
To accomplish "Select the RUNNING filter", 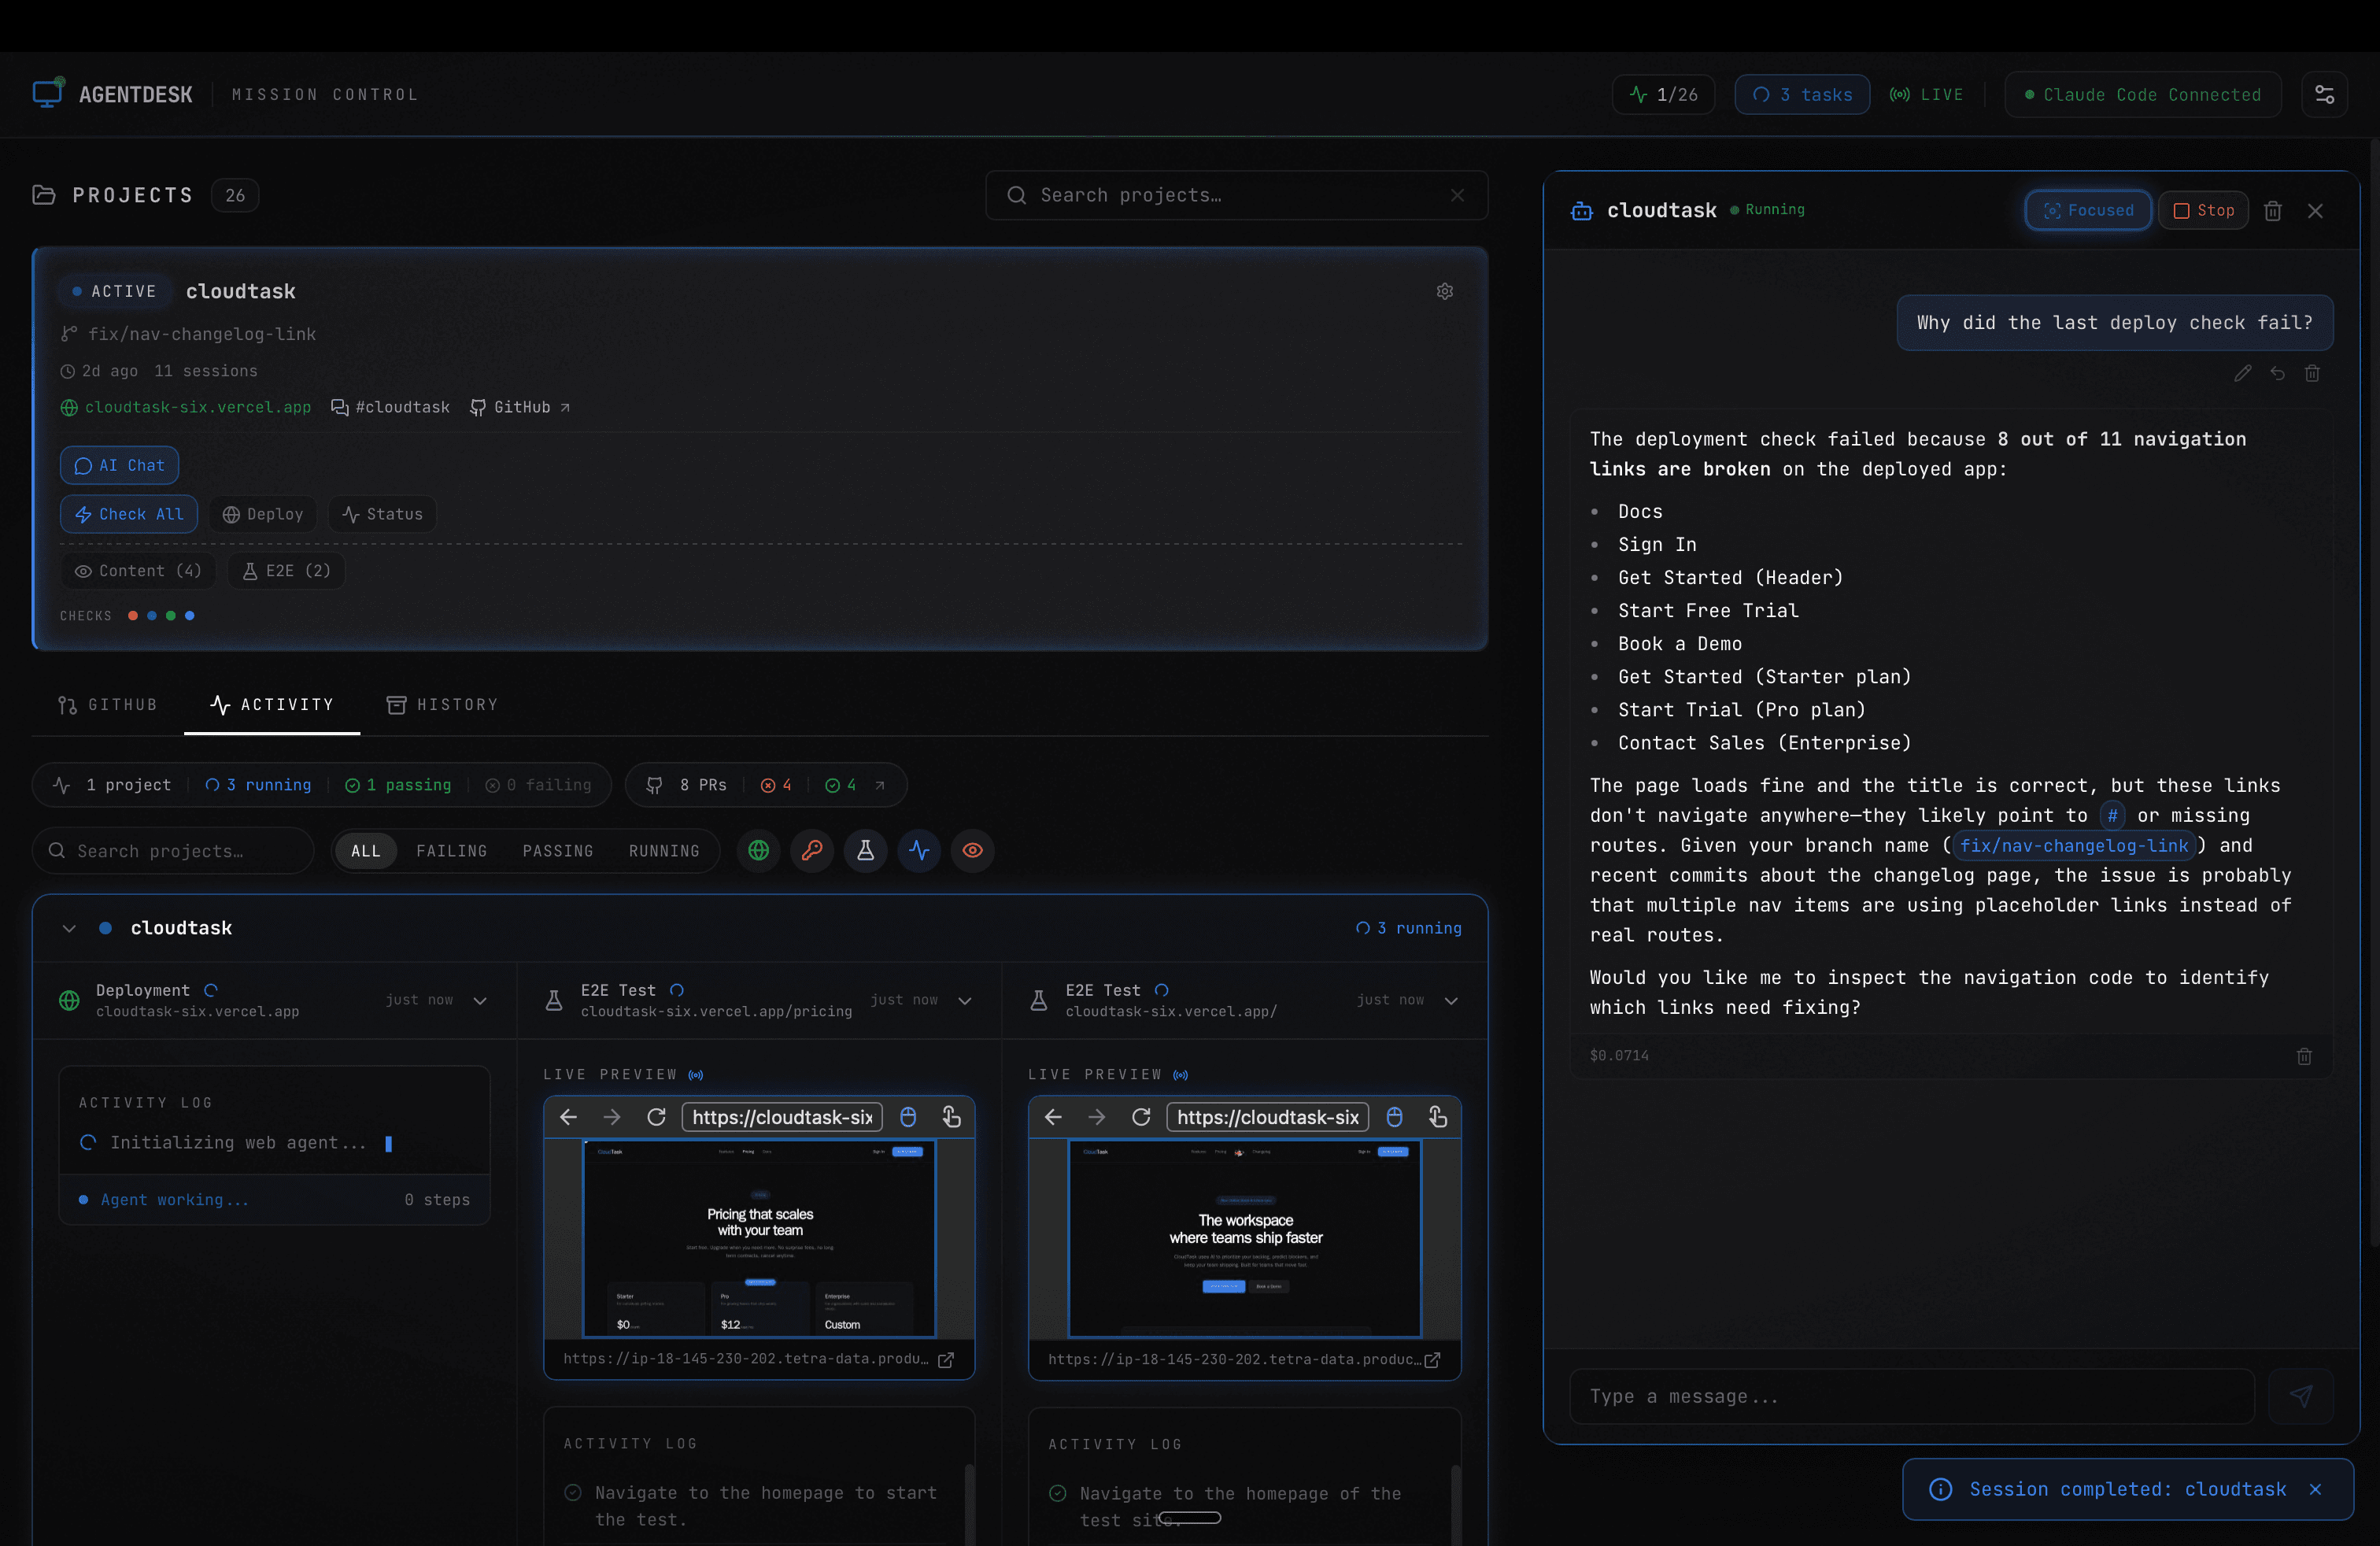I will click(664, 851).
